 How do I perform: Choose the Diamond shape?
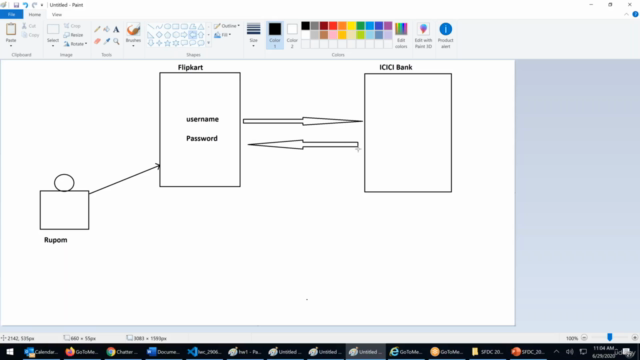pos(159,35)
